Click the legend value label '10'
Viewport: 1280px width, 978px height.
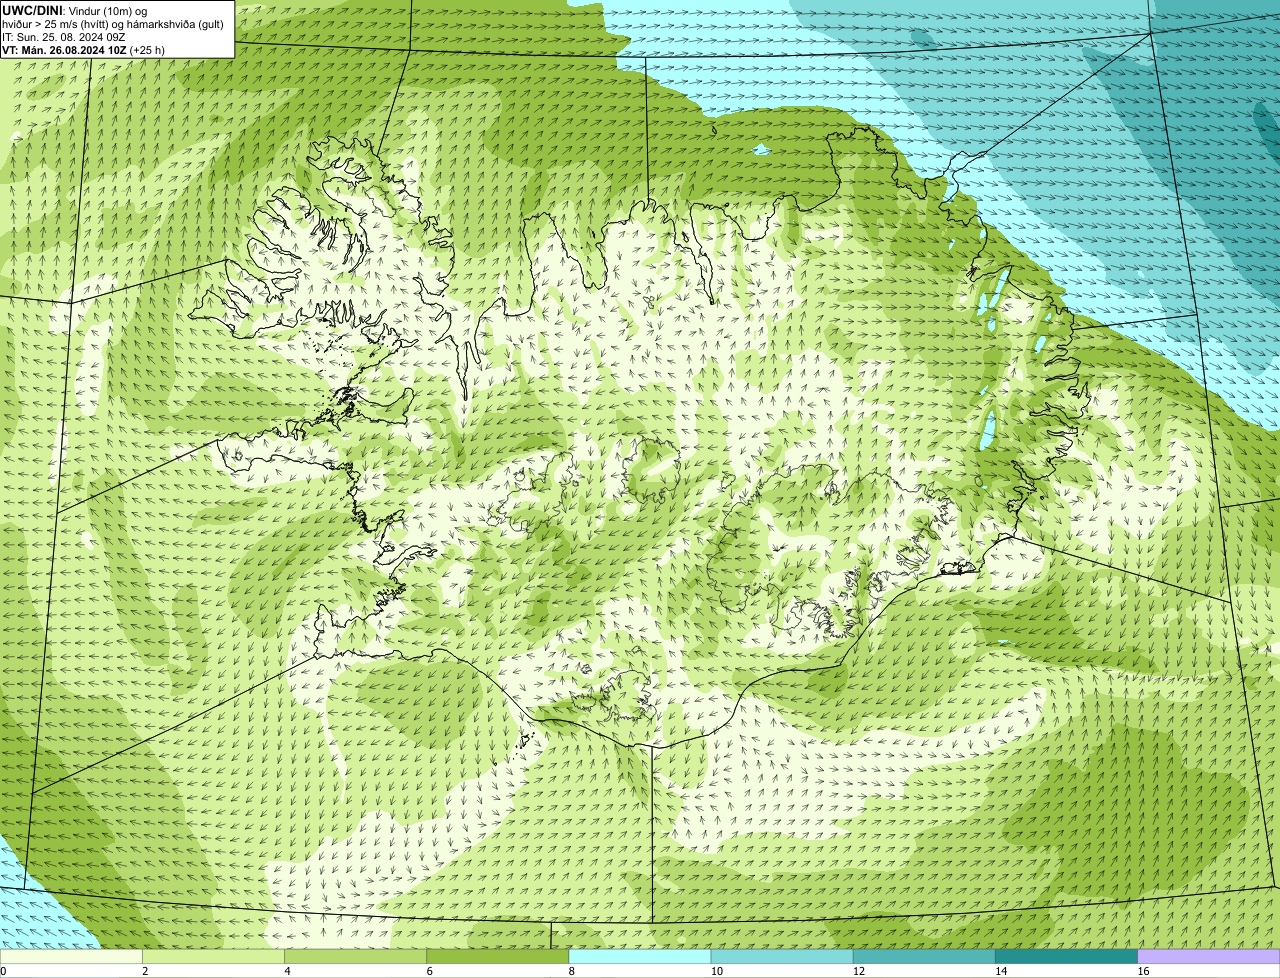[717, 971]
